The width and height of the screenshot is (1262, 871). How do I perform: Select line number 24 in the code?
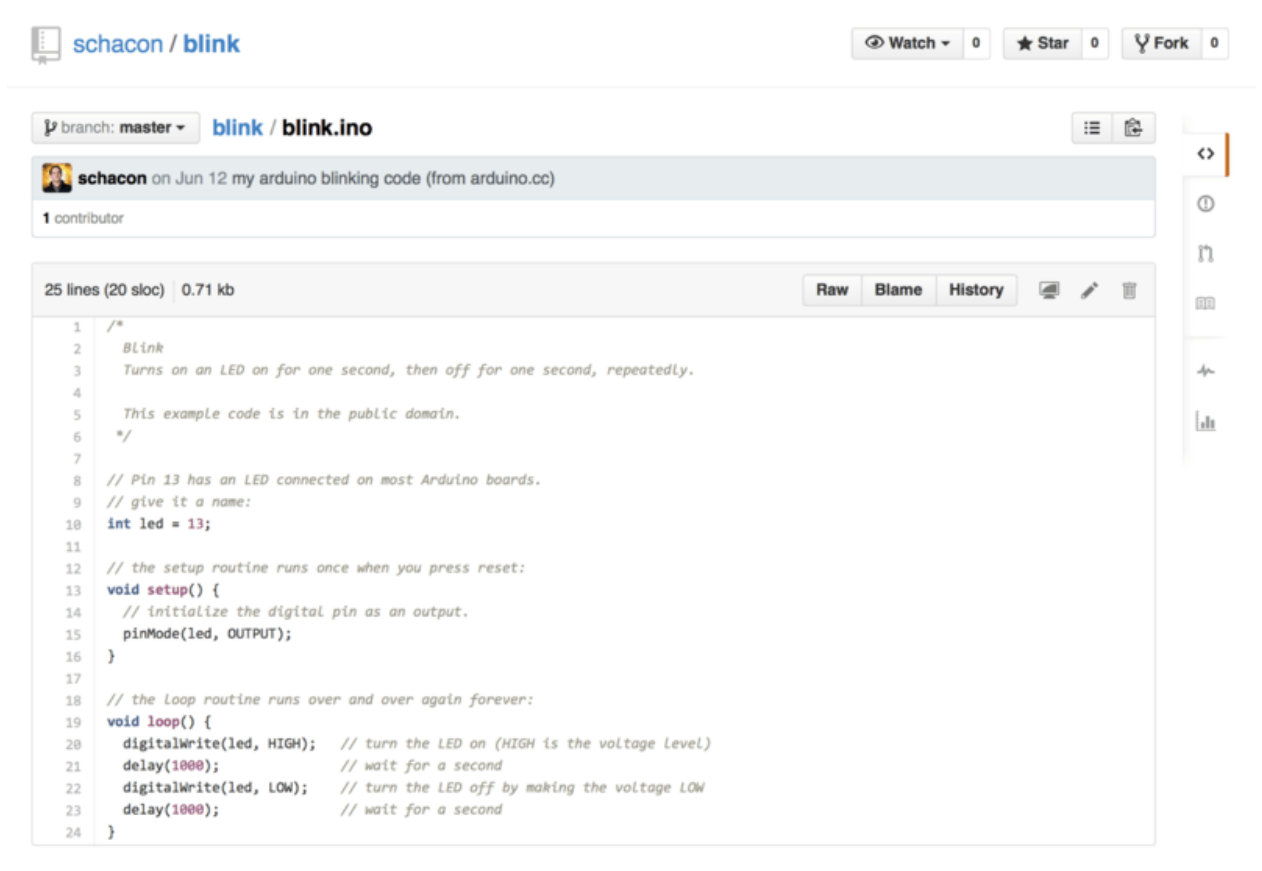click(x=75, y=832)
